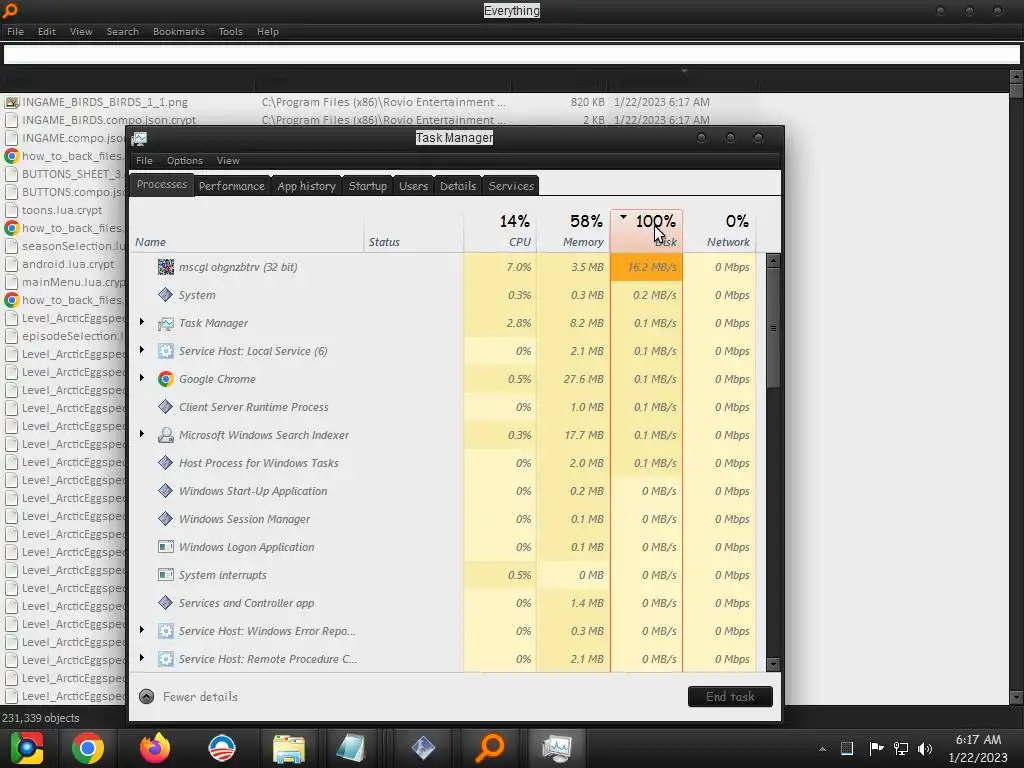Click the Google Chrome process icon
The height and width of the screenshot is (768, 1024).
(x=166, y=379)
